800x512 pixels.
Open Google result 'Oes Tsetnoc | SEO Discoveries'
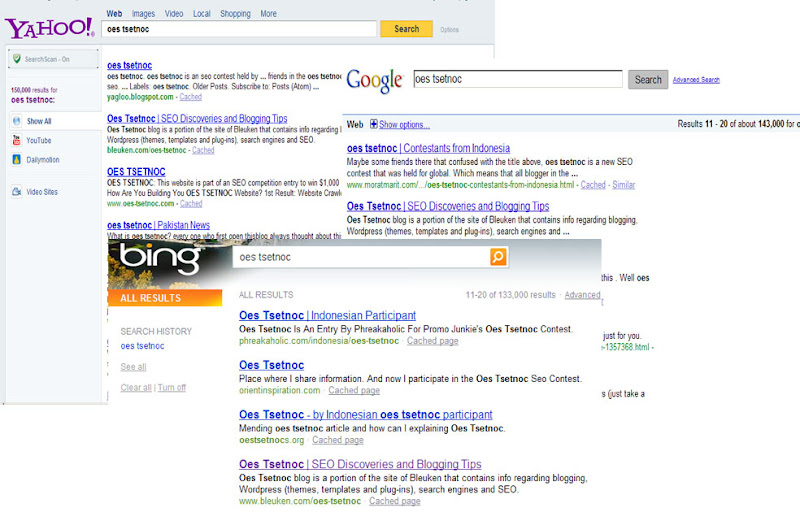point(448,207)
